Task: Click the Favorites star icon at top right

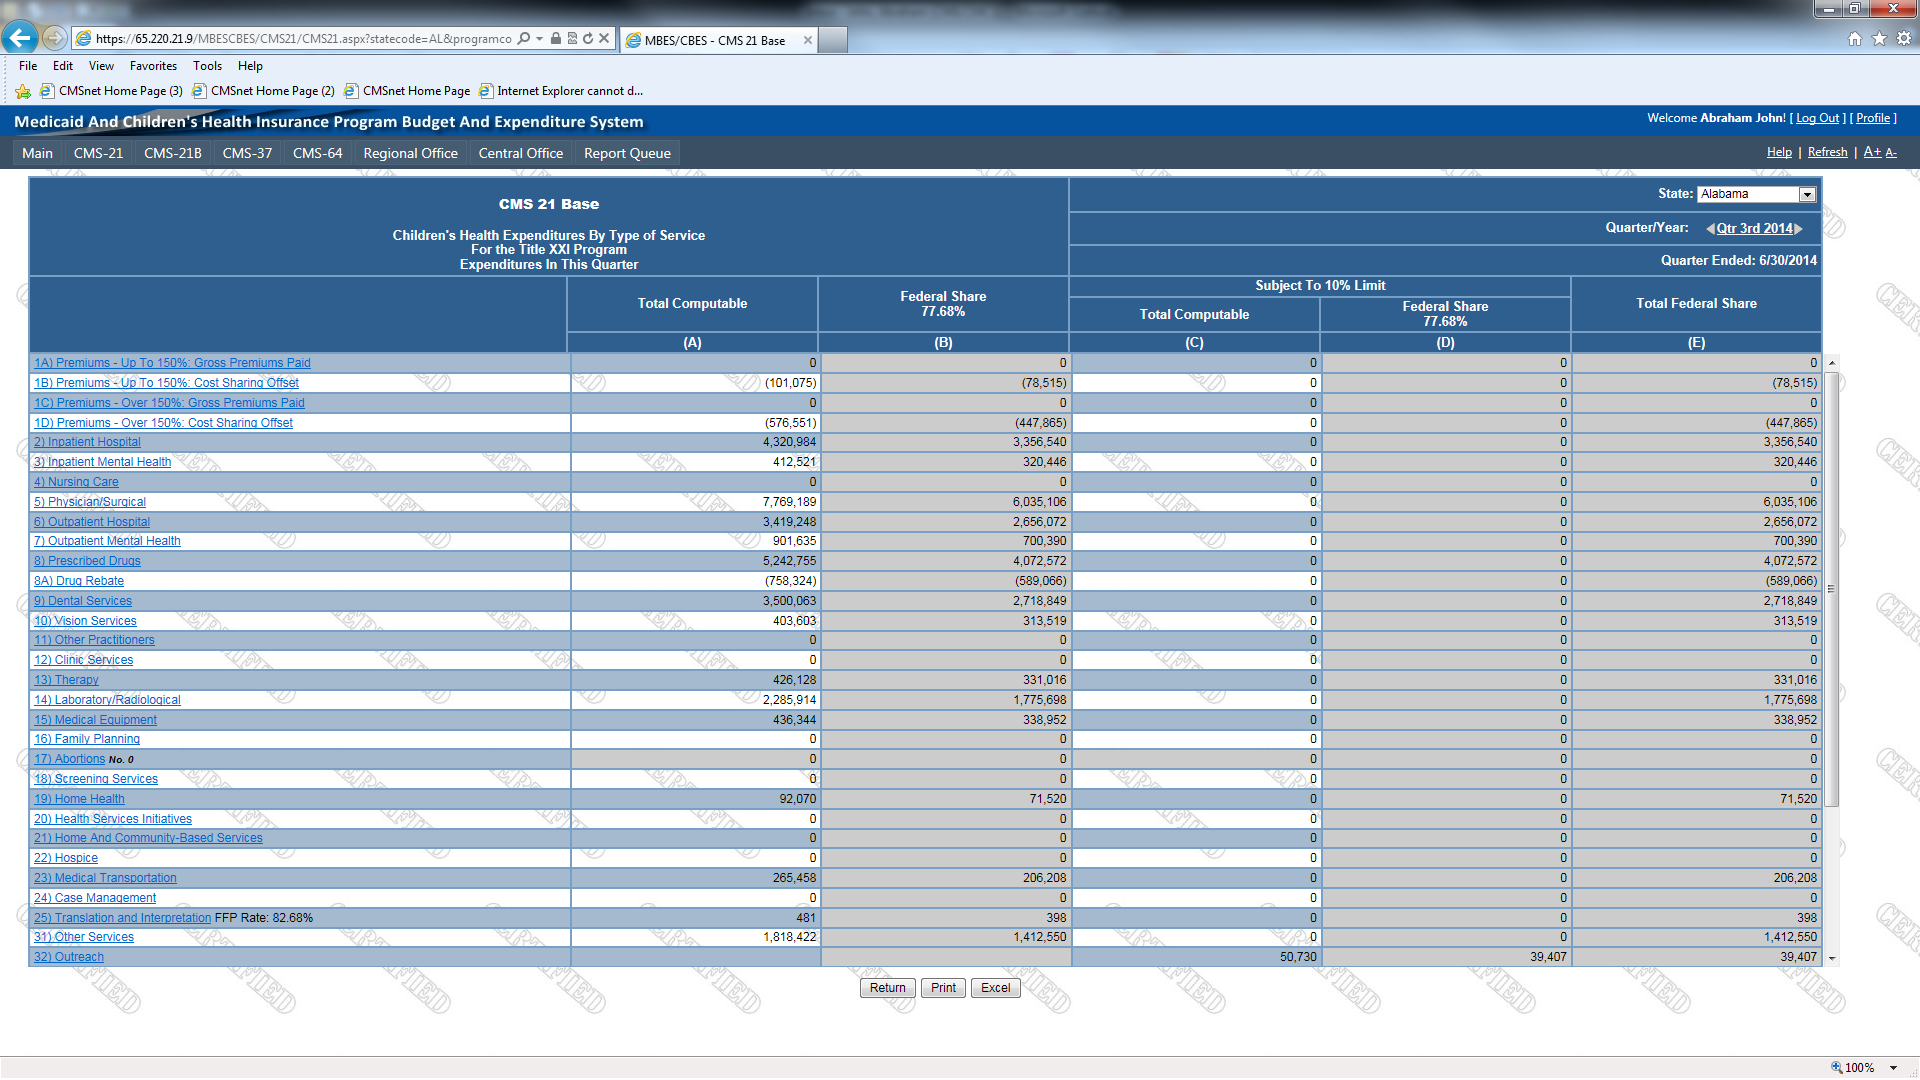Action: [1879, 39]
